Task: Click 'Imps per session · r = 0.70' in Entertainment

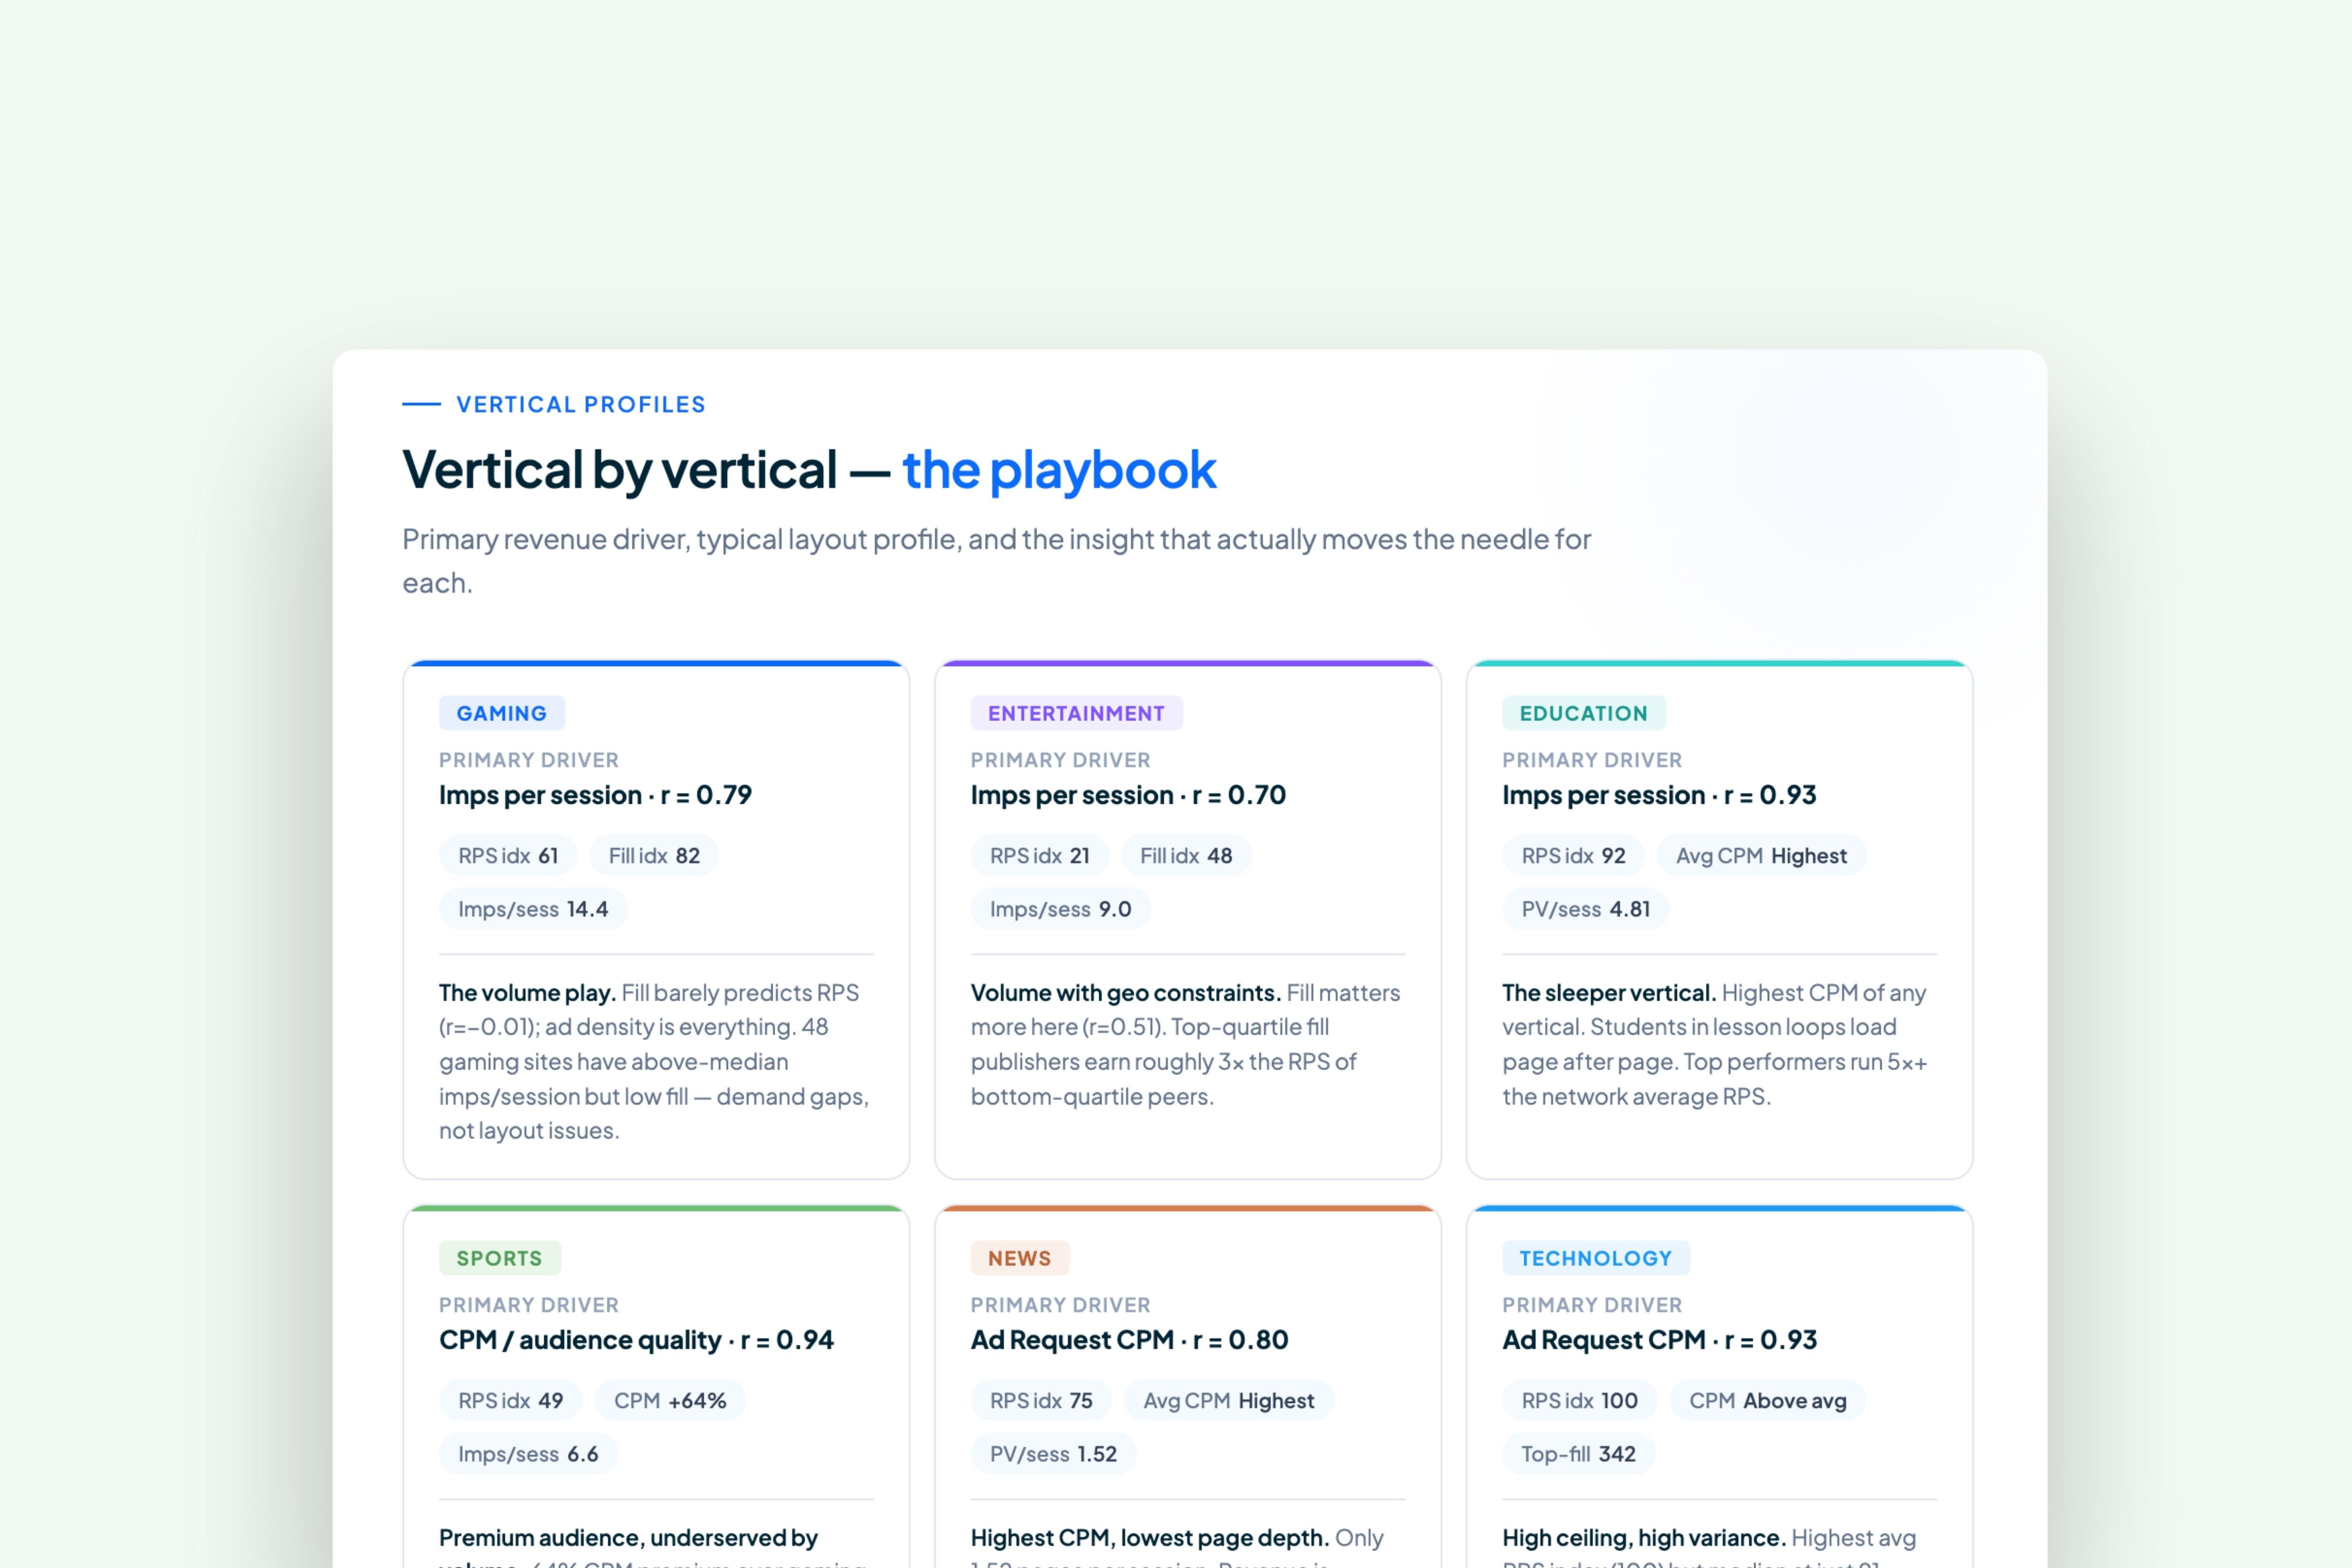Action: (1128, 795)
